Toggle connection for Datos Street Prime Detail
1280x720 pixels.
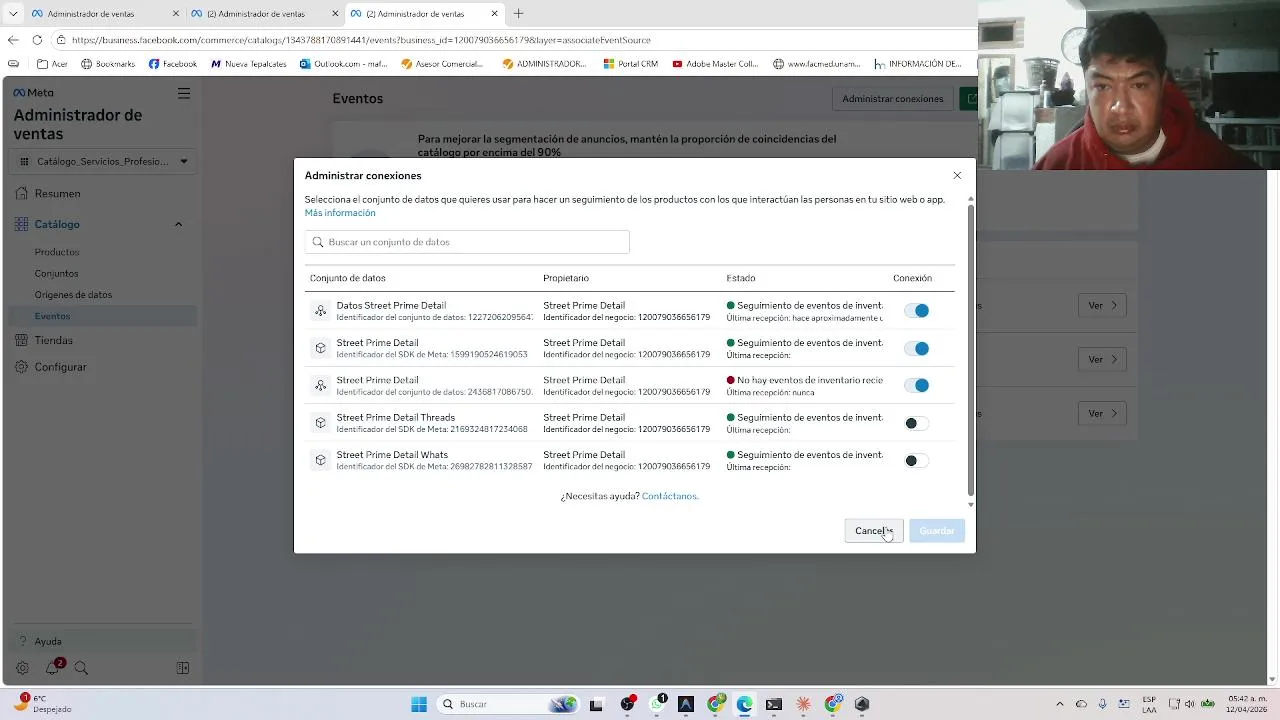[x=916, y=311]
